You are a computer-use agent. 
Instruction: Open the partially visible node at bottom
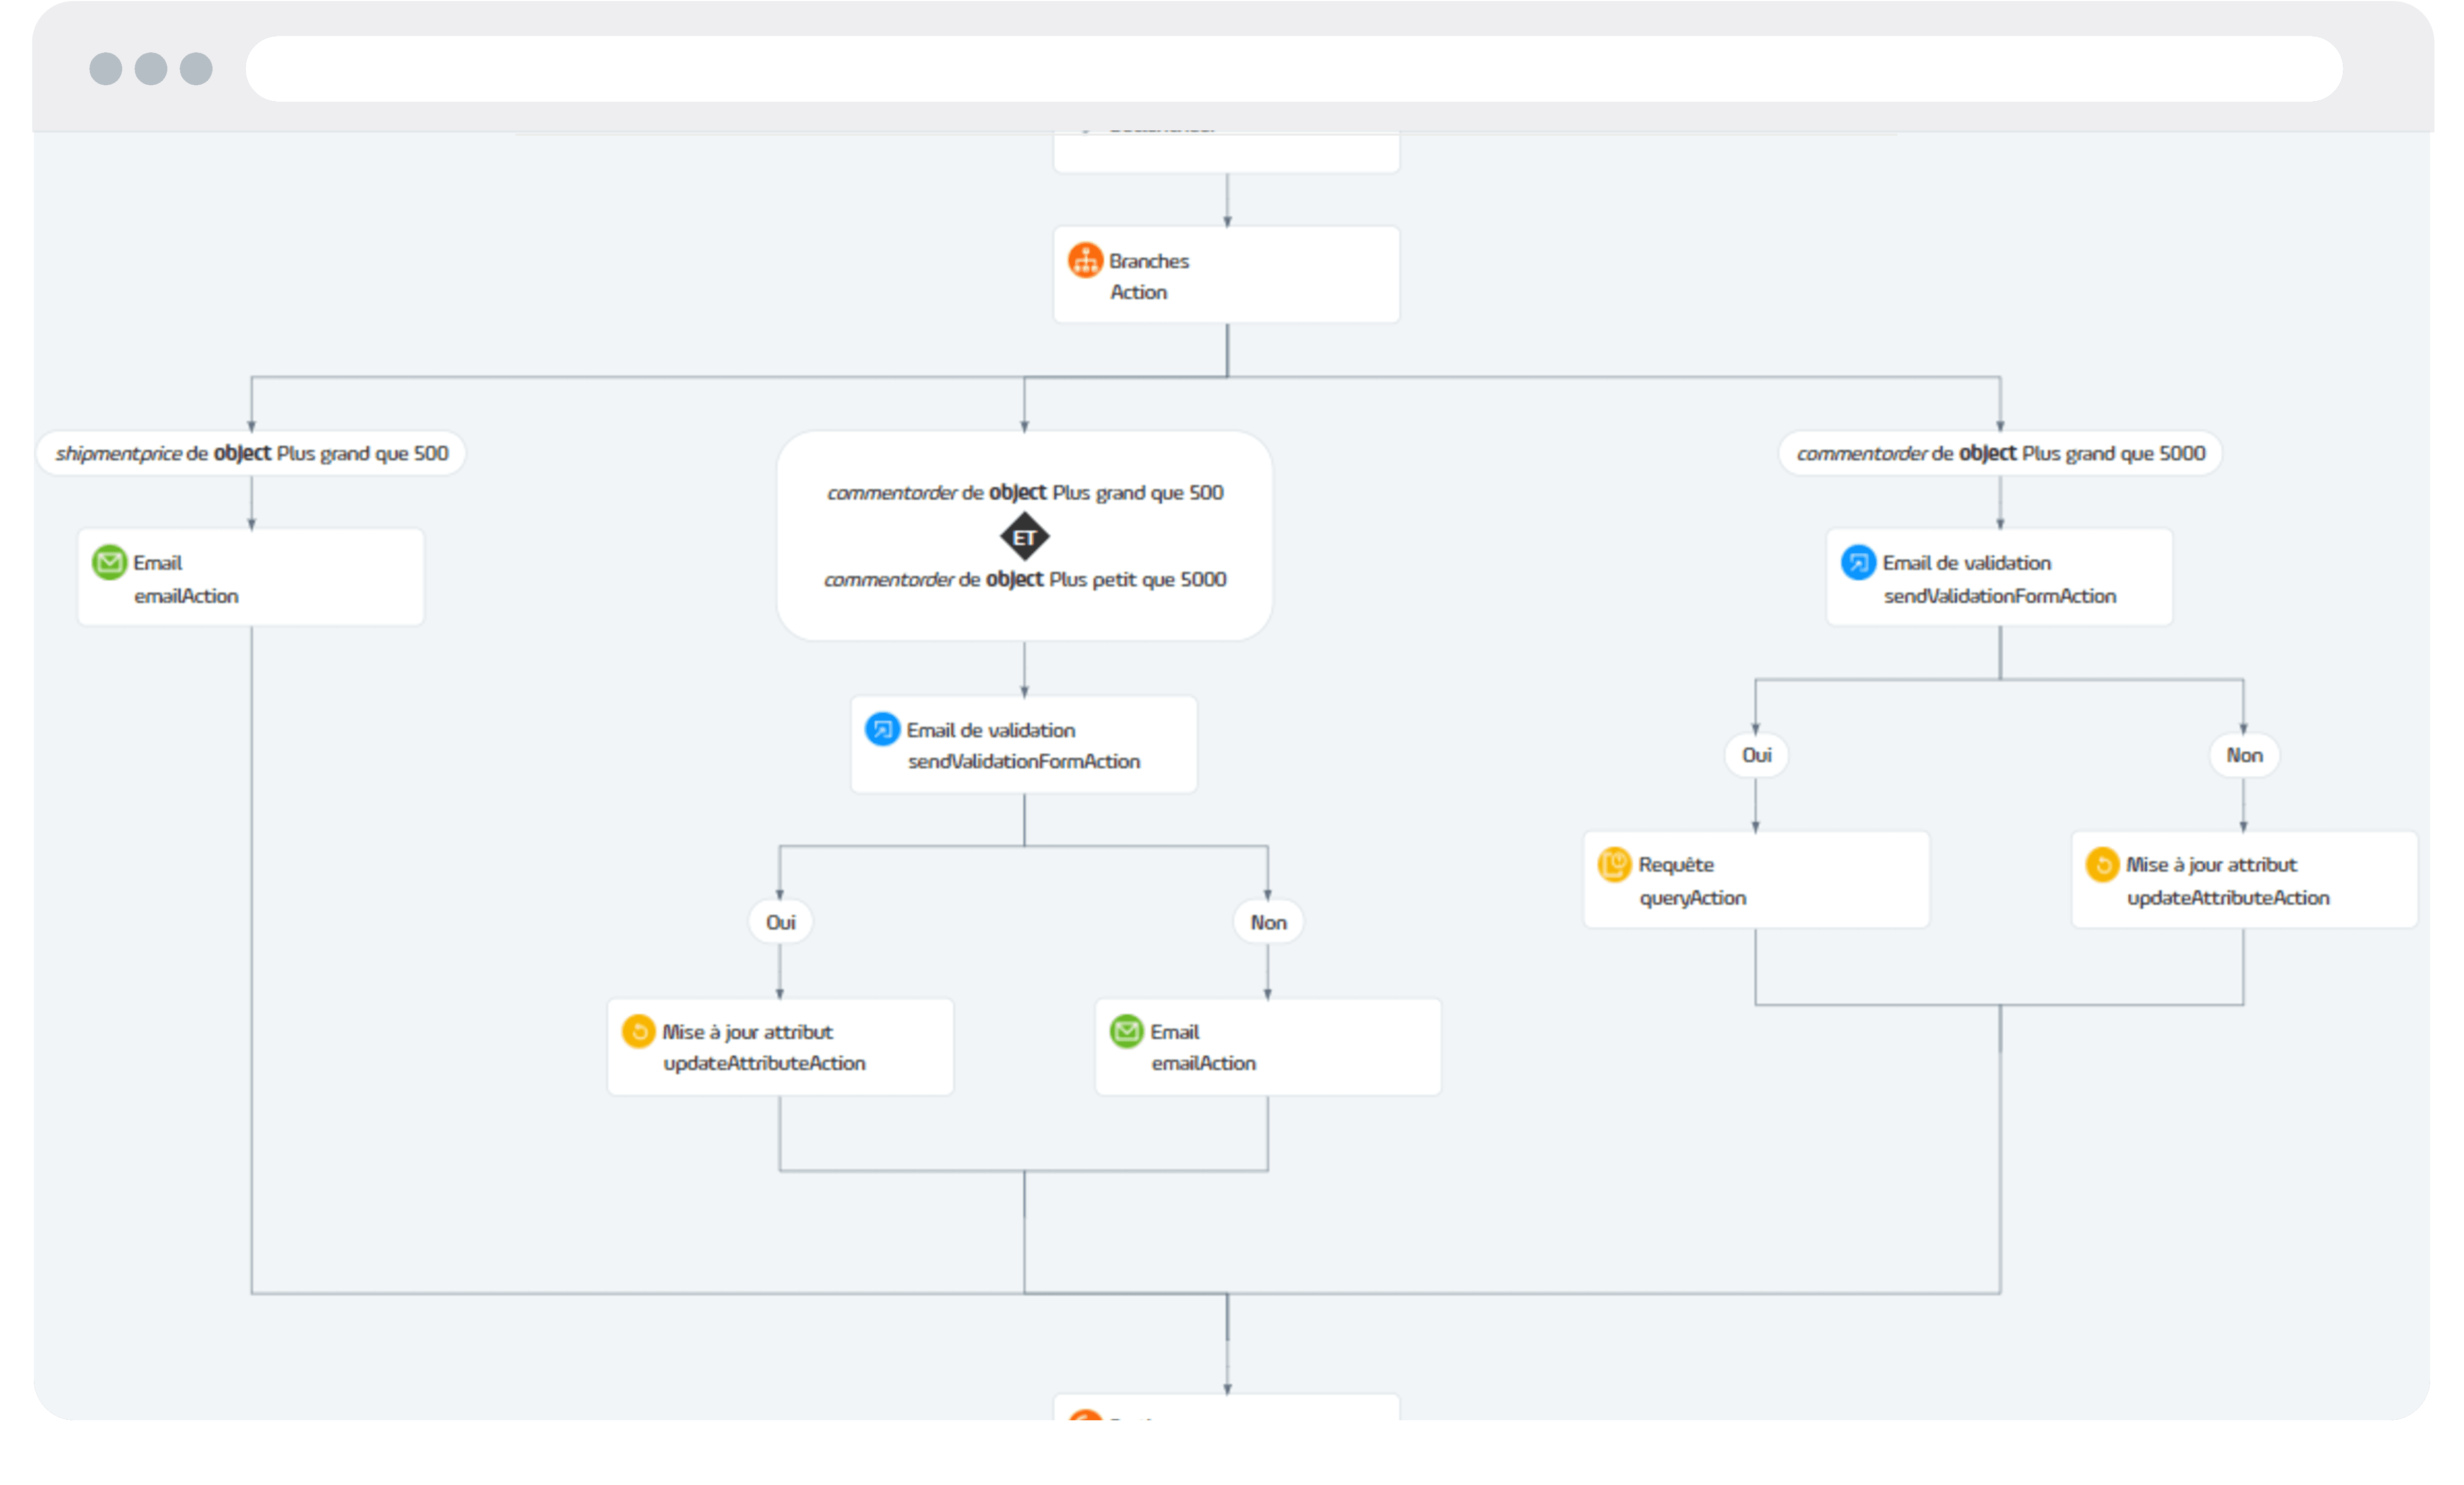[1226, 1406]
